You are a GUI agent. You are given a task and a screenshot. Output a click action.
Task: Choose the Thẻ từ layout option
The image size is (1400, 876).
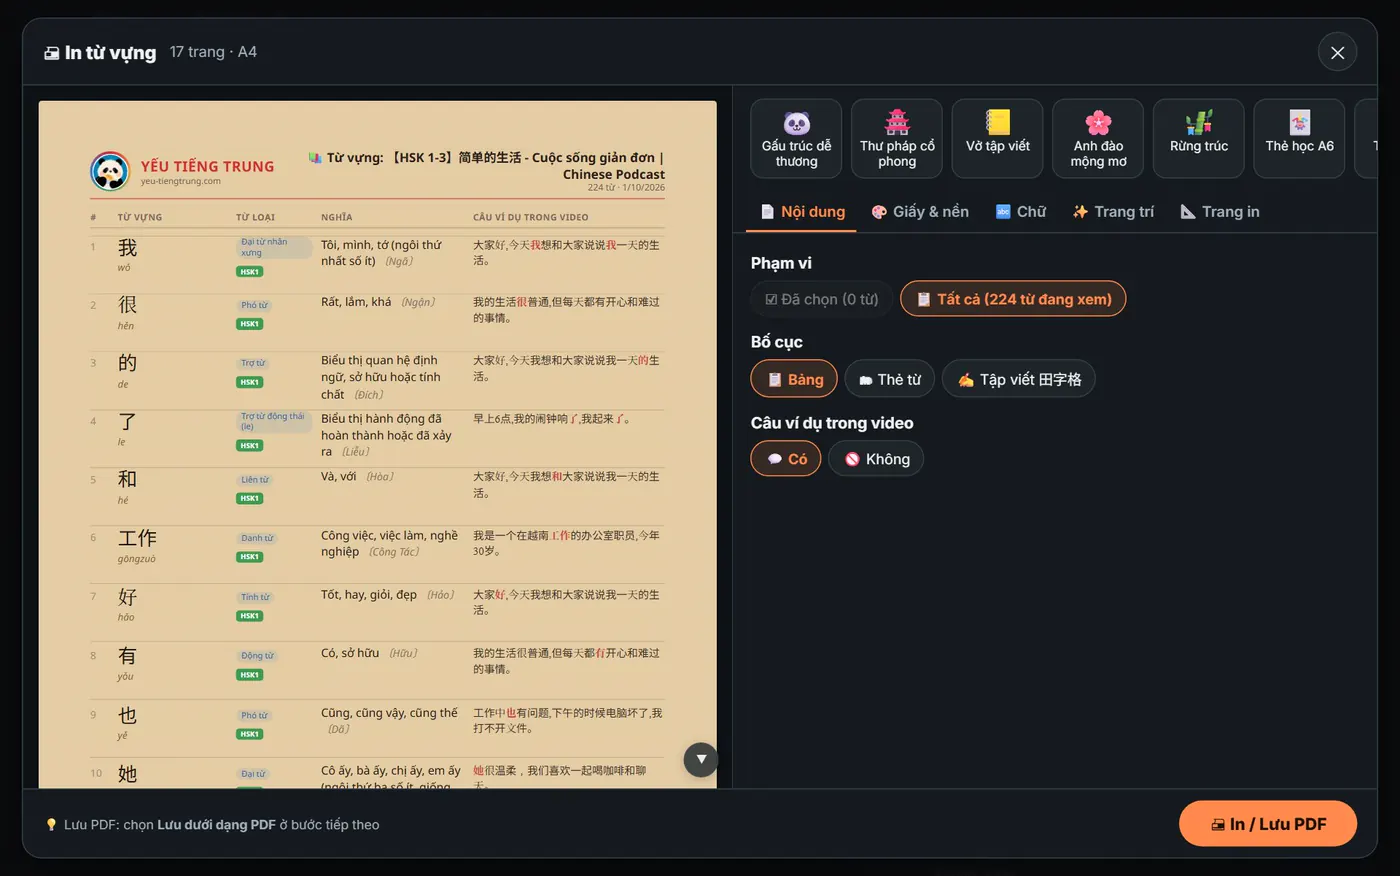(890, 379)
